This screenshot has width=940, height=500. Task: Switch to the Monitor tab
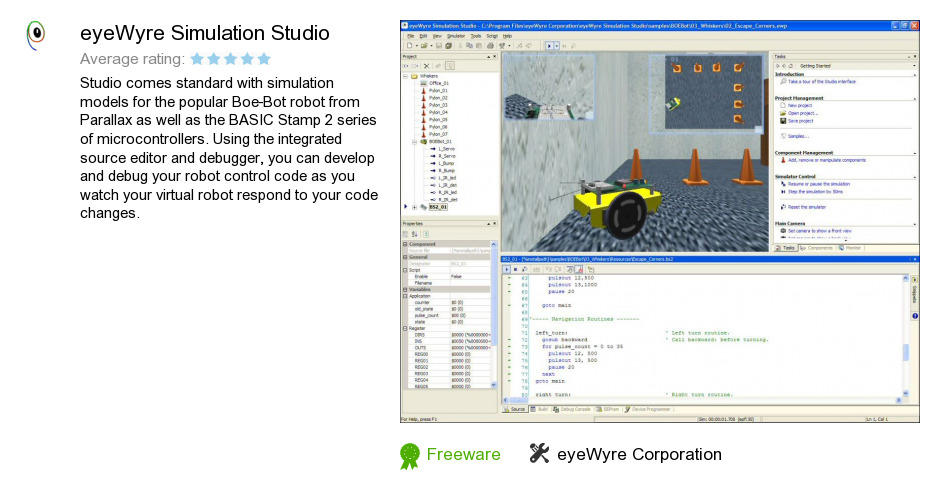coord(849,248)
